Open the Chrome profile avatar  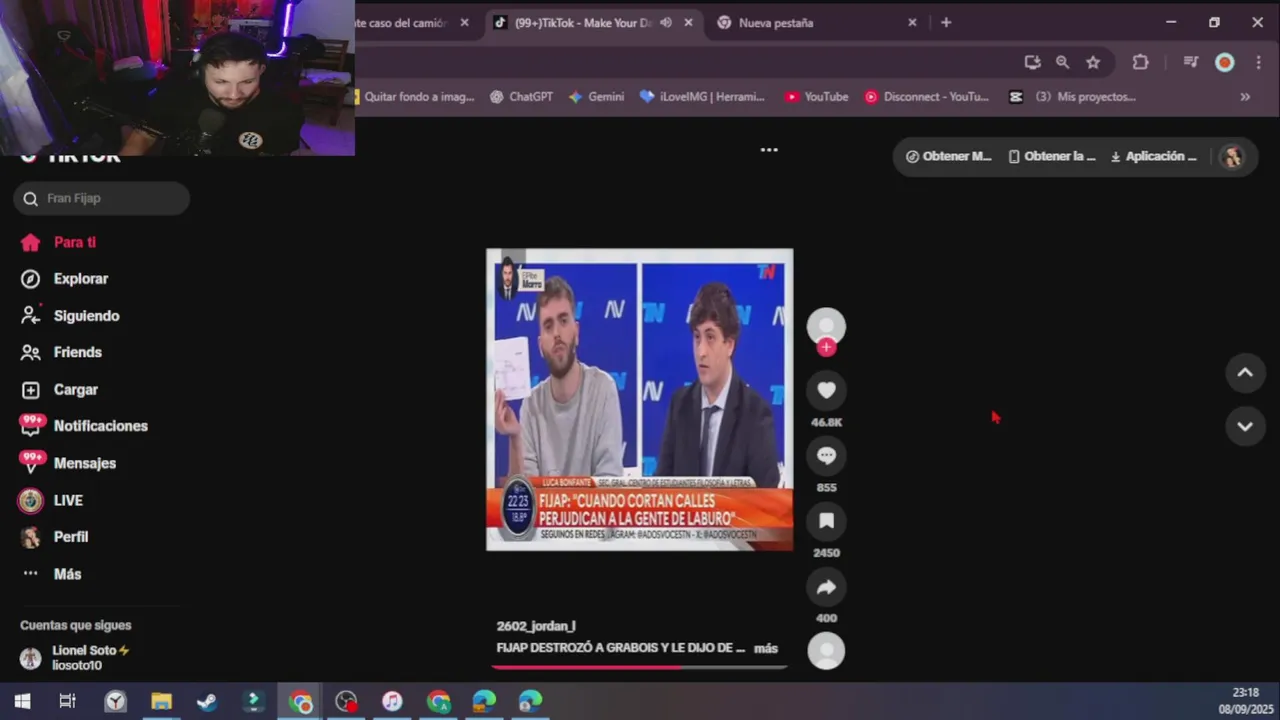[x=1224, y=62]
